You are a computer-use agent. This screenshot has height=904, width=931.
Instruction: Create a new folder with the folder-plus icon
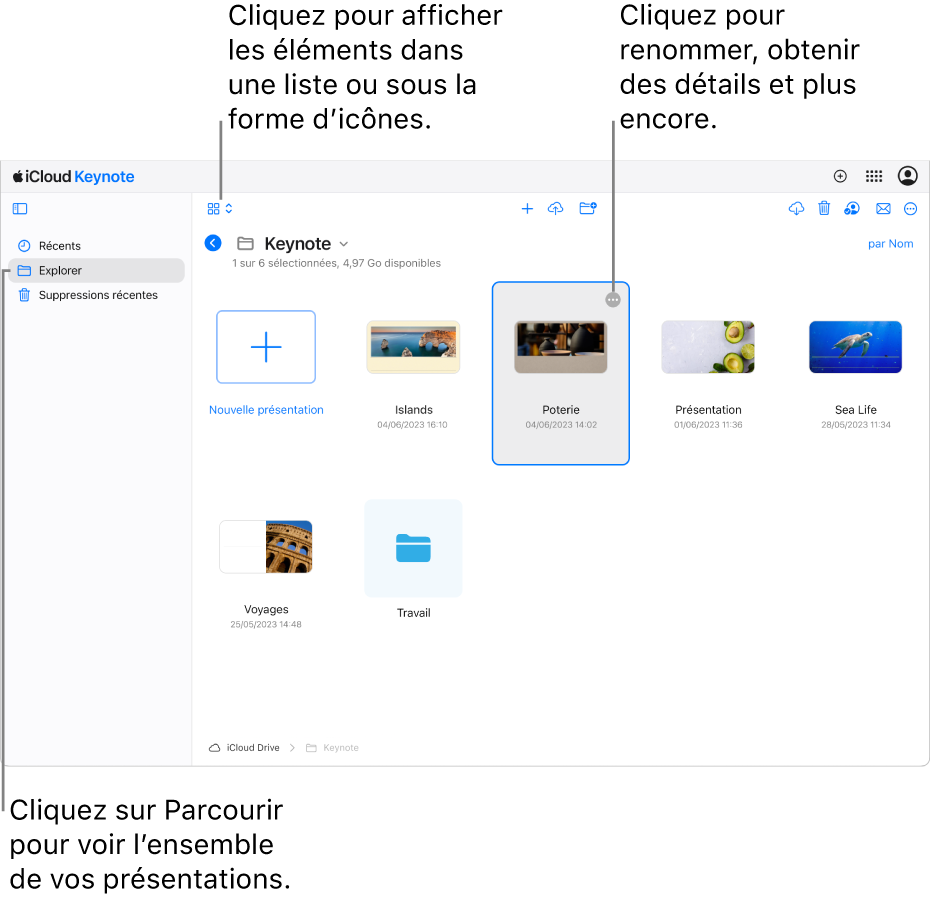tap(588, 208)
